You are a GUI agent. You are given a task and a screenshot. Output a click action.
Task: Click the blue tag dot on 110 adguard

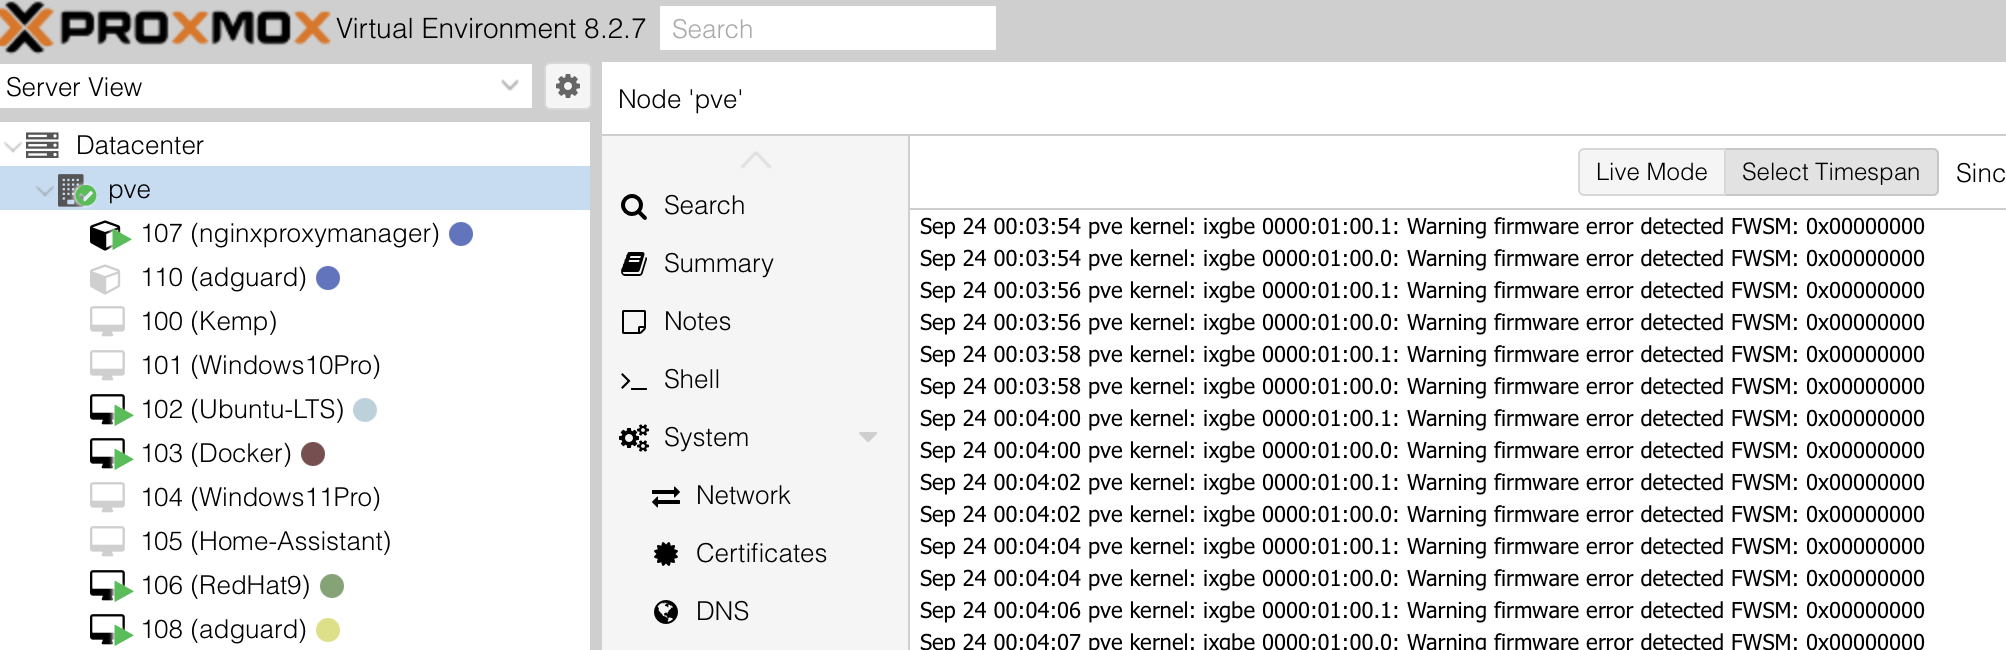328,277
